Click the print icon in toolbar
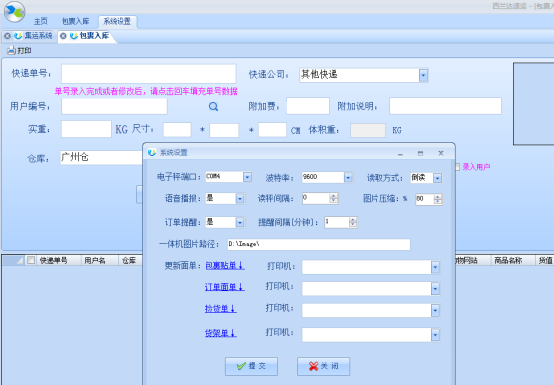The height and width of the screenshot is (385, 554). (x=11, y=51)
